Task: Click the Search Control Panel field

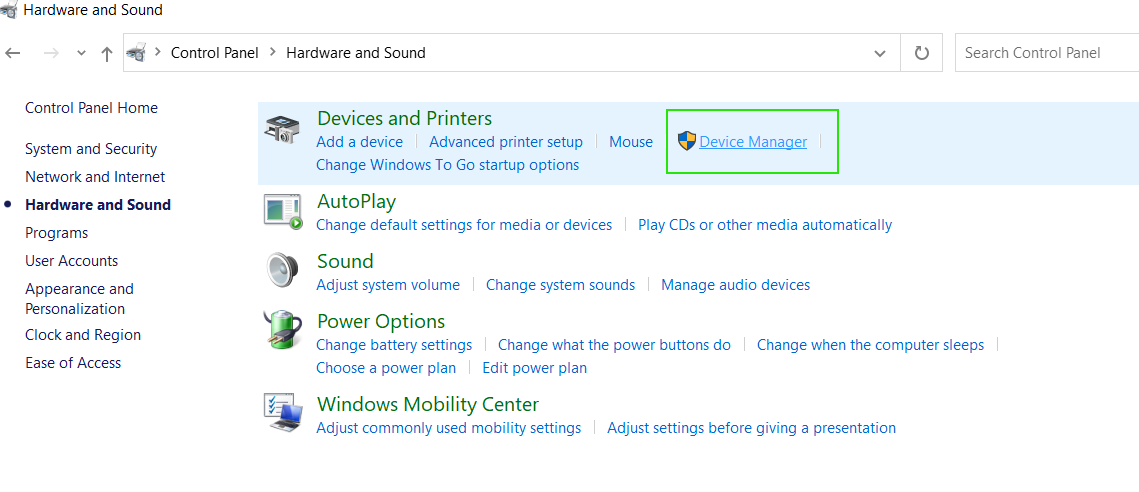Action: click(x=1047, y=53)
